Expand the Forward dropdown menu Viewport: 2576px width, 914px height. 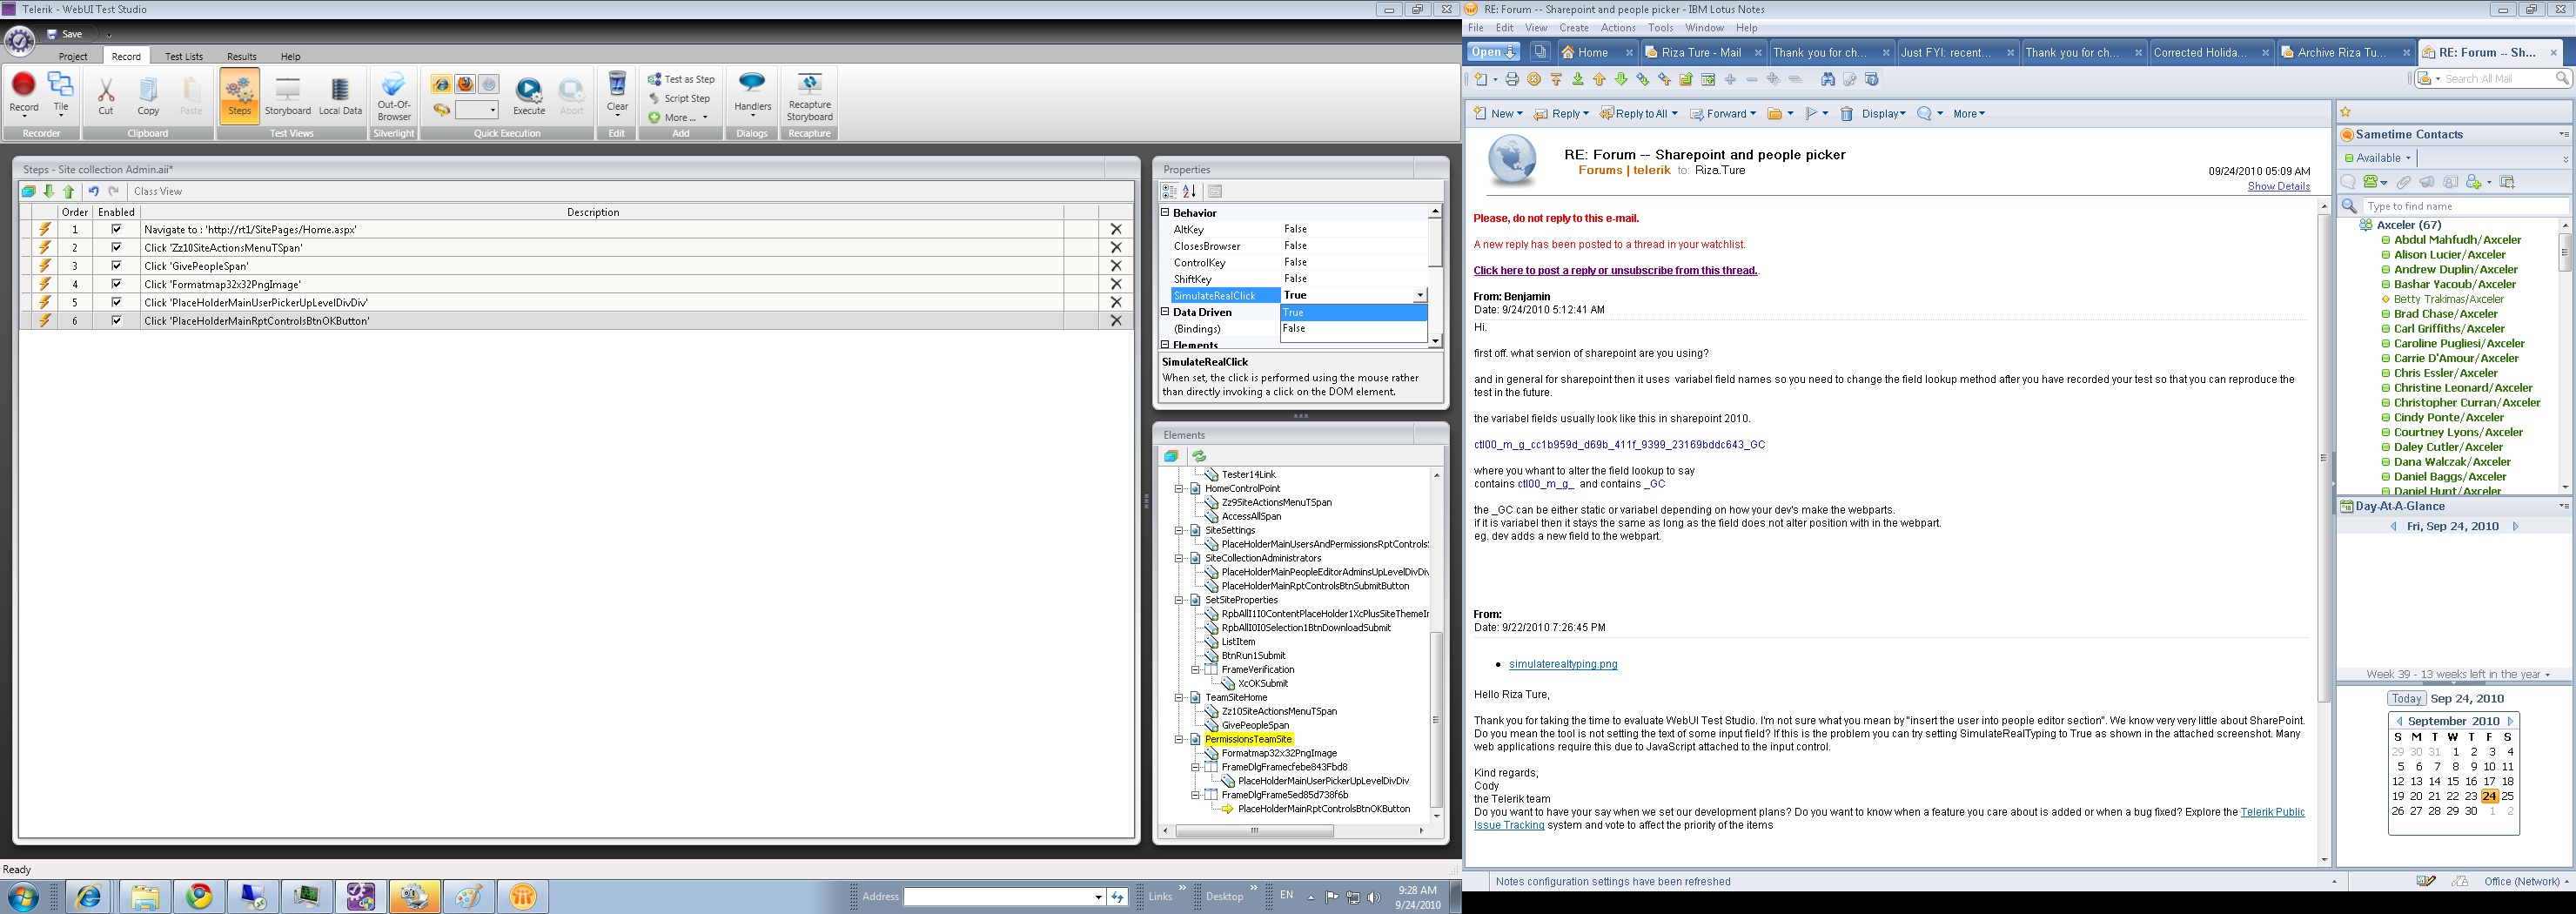click(1753, 114)
